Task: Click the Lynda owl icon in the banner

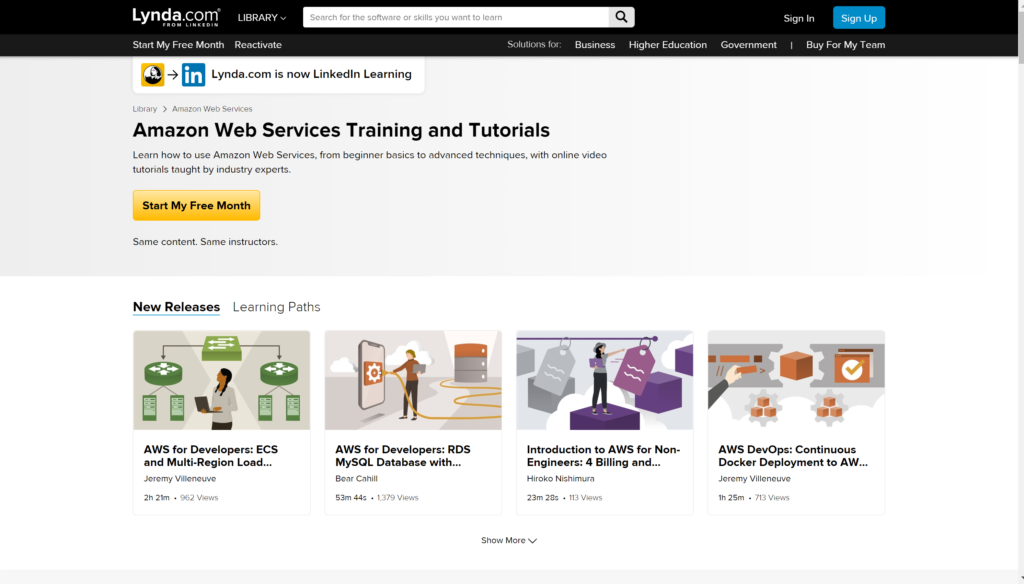Action: [x=153, y=74]
